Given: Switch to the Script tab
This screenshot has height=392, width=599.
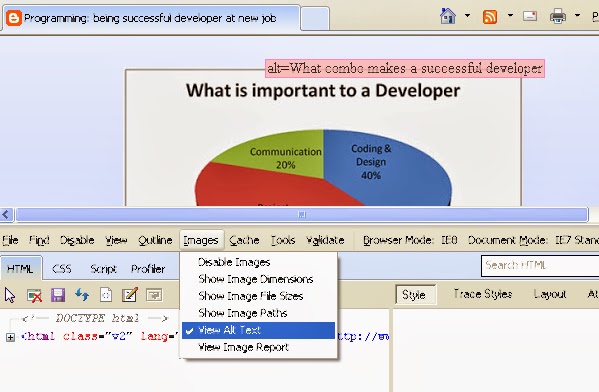Looking at the screenshot, I should pyautogui.click(x=103, y=269).
